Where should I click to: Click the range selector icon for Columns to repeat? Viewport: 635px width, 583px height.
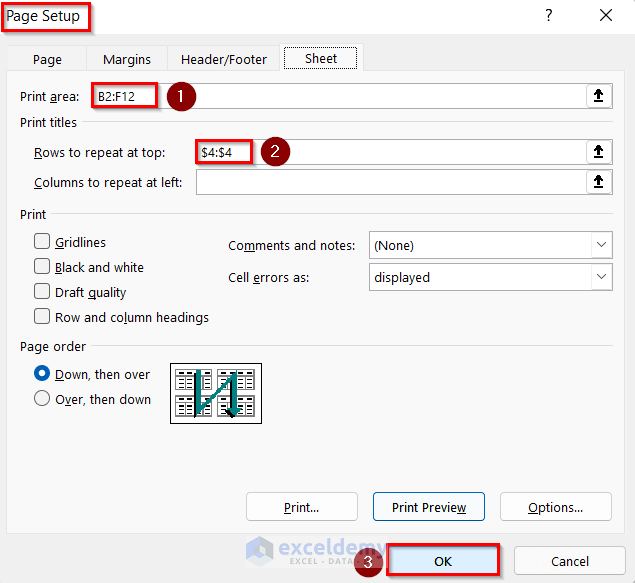[599, 182]
